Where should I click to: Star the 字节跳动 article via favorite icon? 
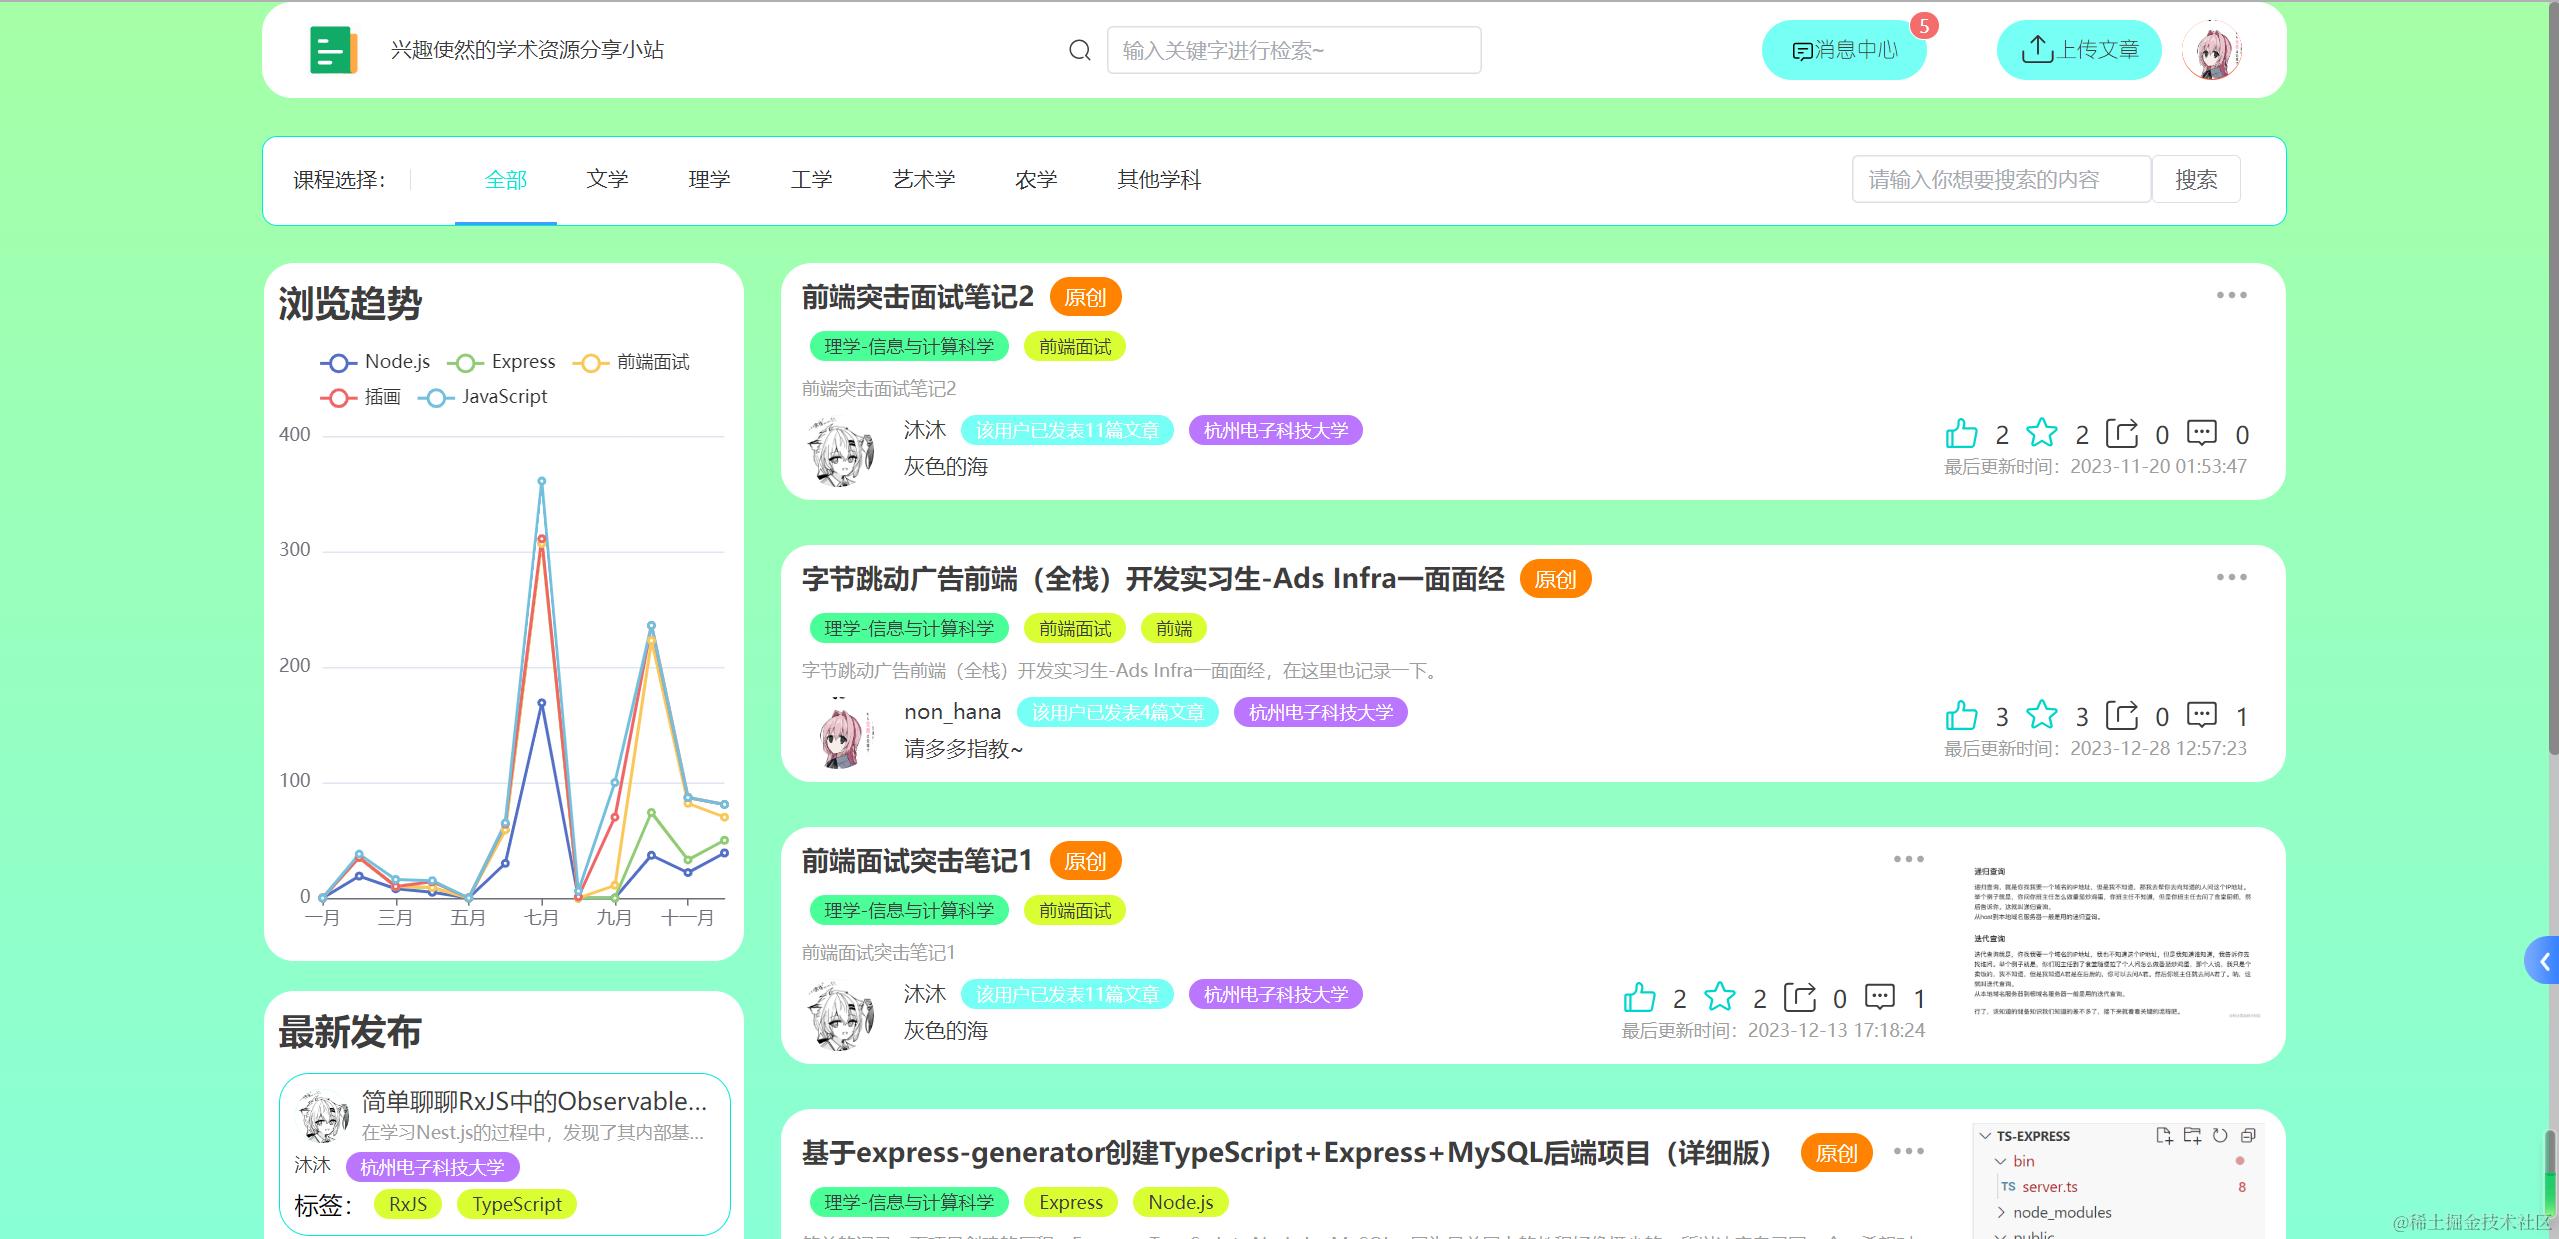tap(2040, 714)
